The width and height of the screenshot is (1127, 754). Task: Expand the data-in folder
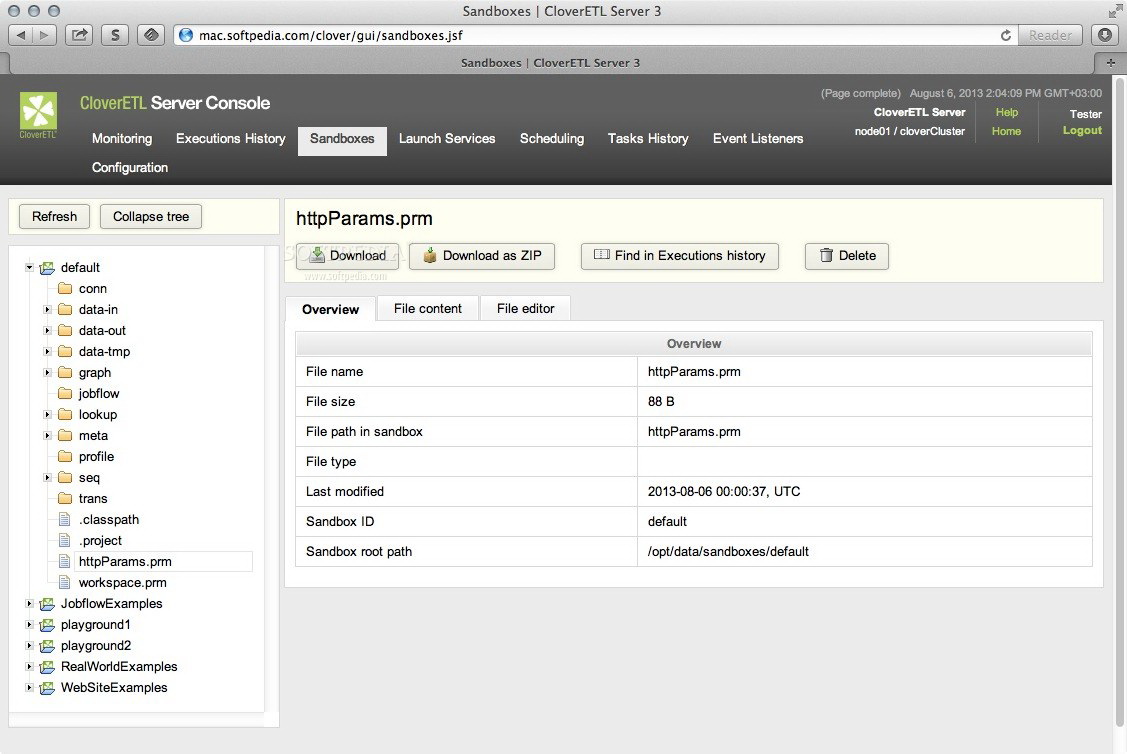point(47,310)
